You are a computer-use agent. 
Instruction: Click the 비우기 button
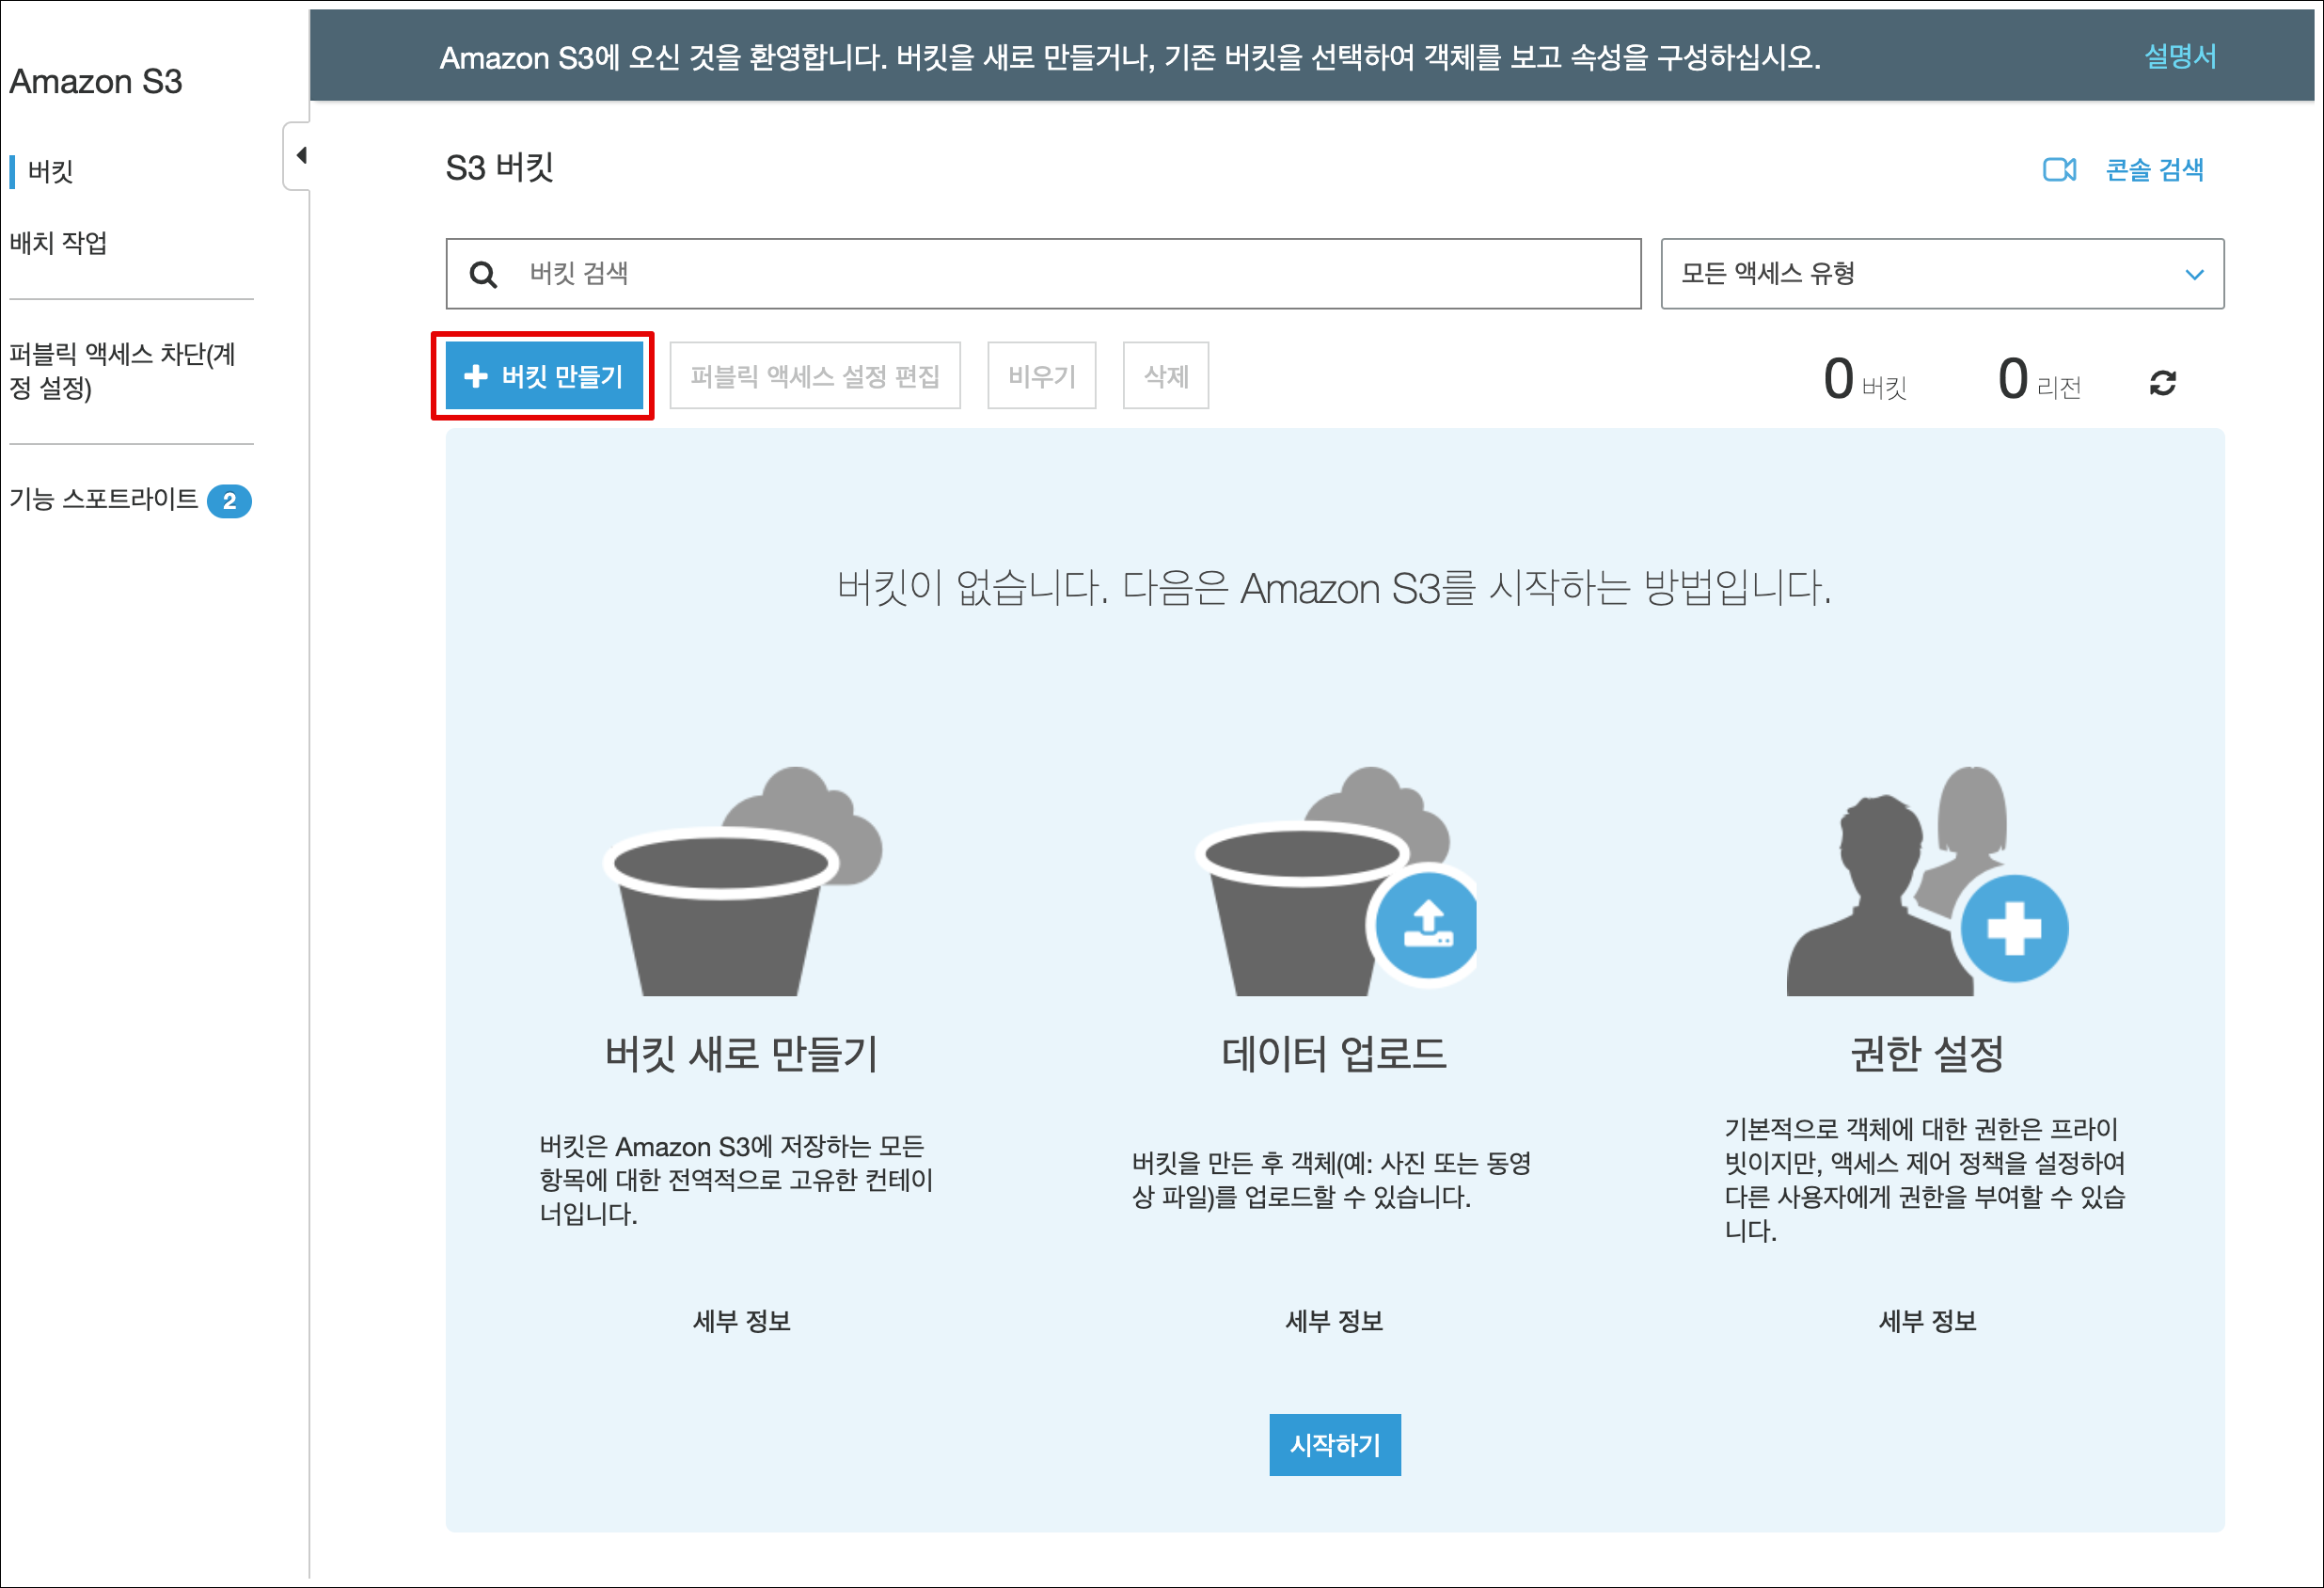tap(1041, 376)
